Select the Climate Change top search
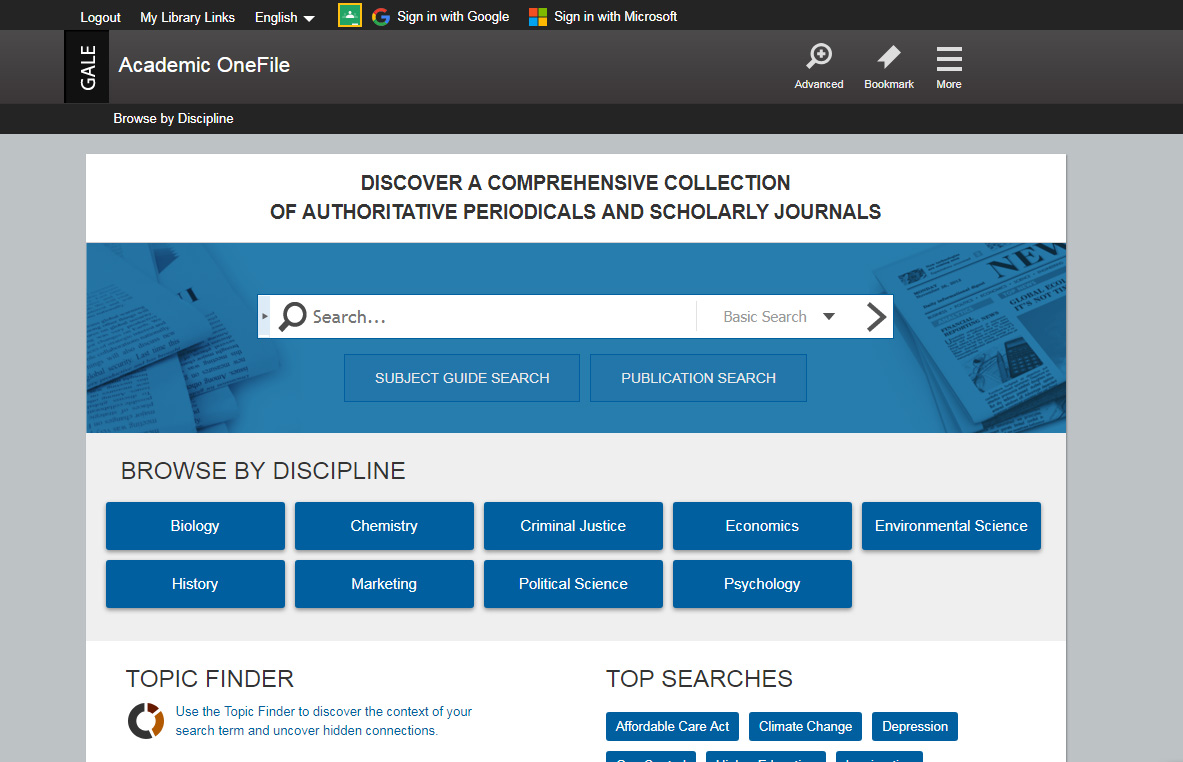The width and height of the screenshot is (1183, 762). [805, 726]
